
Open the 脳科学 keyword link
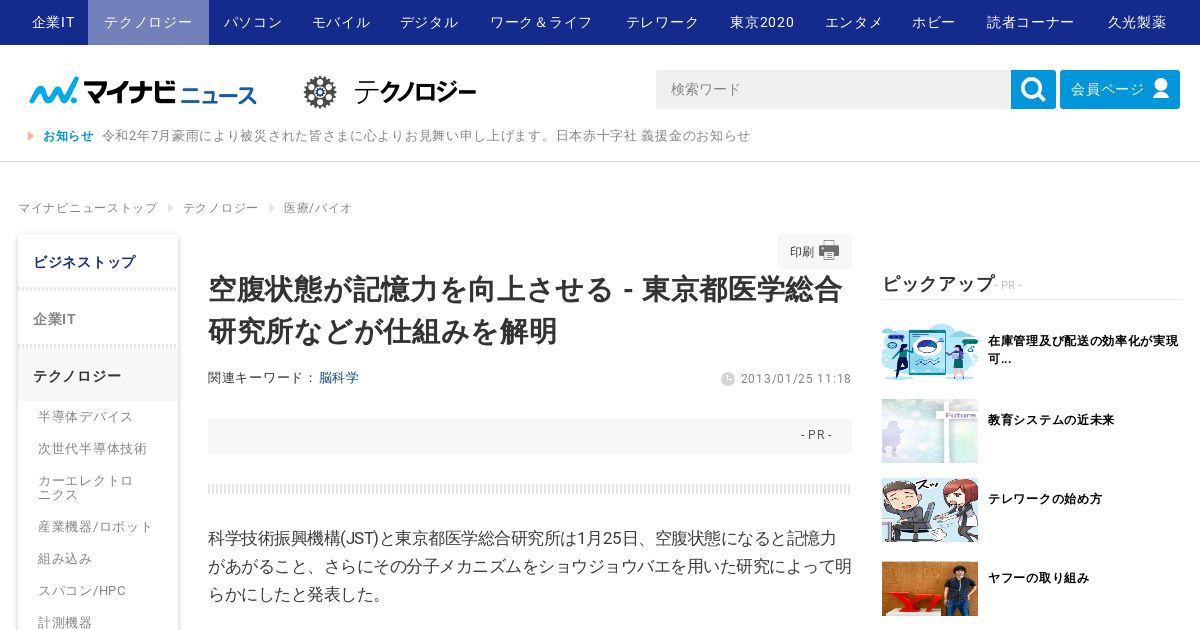[x=339, y=378]
